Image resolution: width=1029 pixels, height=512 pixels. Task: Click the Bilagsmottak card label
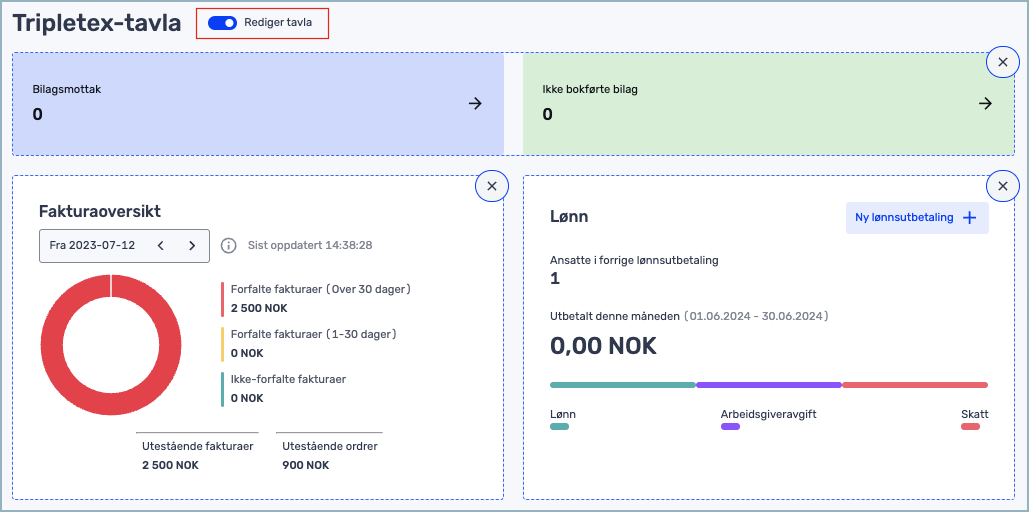click(x=67, y=90)
